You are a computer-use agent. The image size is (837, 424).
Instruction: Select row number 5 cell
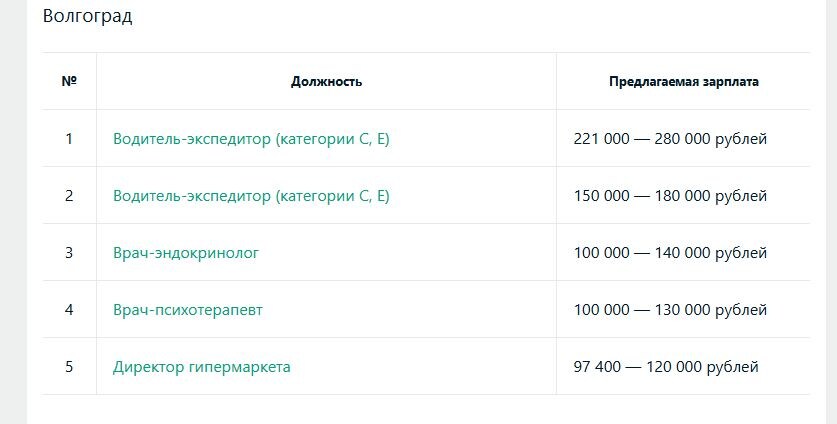coord(69,367)
